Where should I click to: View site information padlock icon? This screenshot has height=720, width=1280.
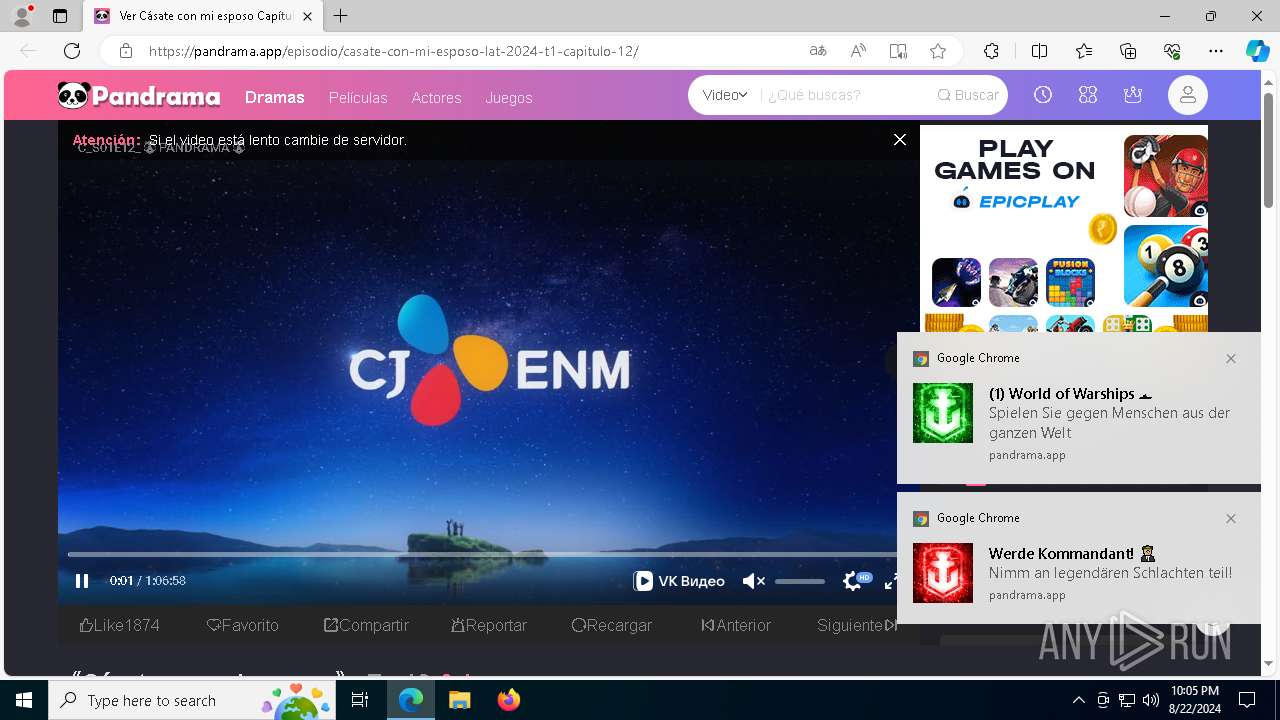point(126,51)
